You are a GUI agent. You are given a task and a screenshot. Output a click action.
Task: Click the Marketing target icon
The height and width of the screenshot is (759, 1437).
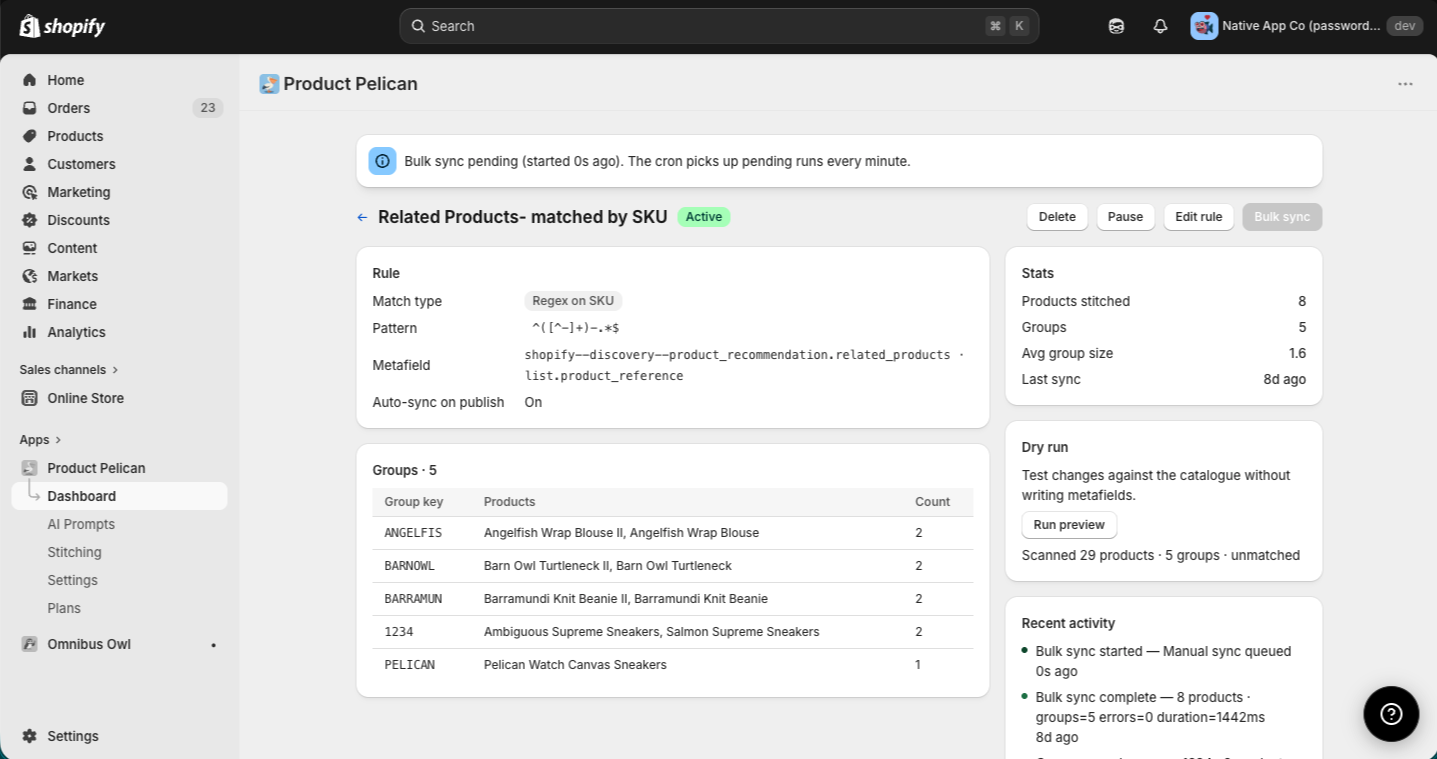pos(29,192)
